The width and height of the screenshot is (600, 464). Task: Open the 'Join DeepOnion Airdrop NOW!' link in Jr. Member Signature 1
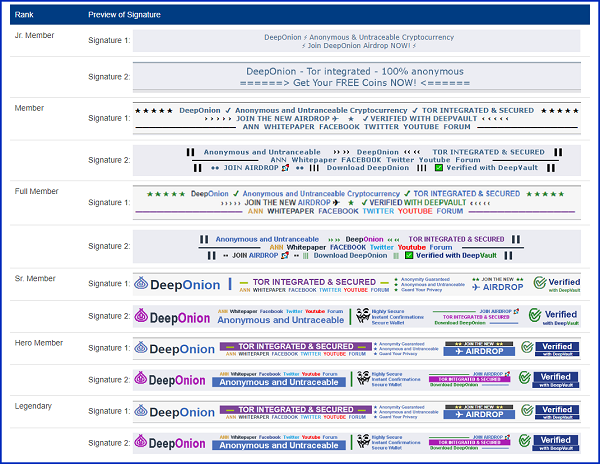click(x=359, y=46)
